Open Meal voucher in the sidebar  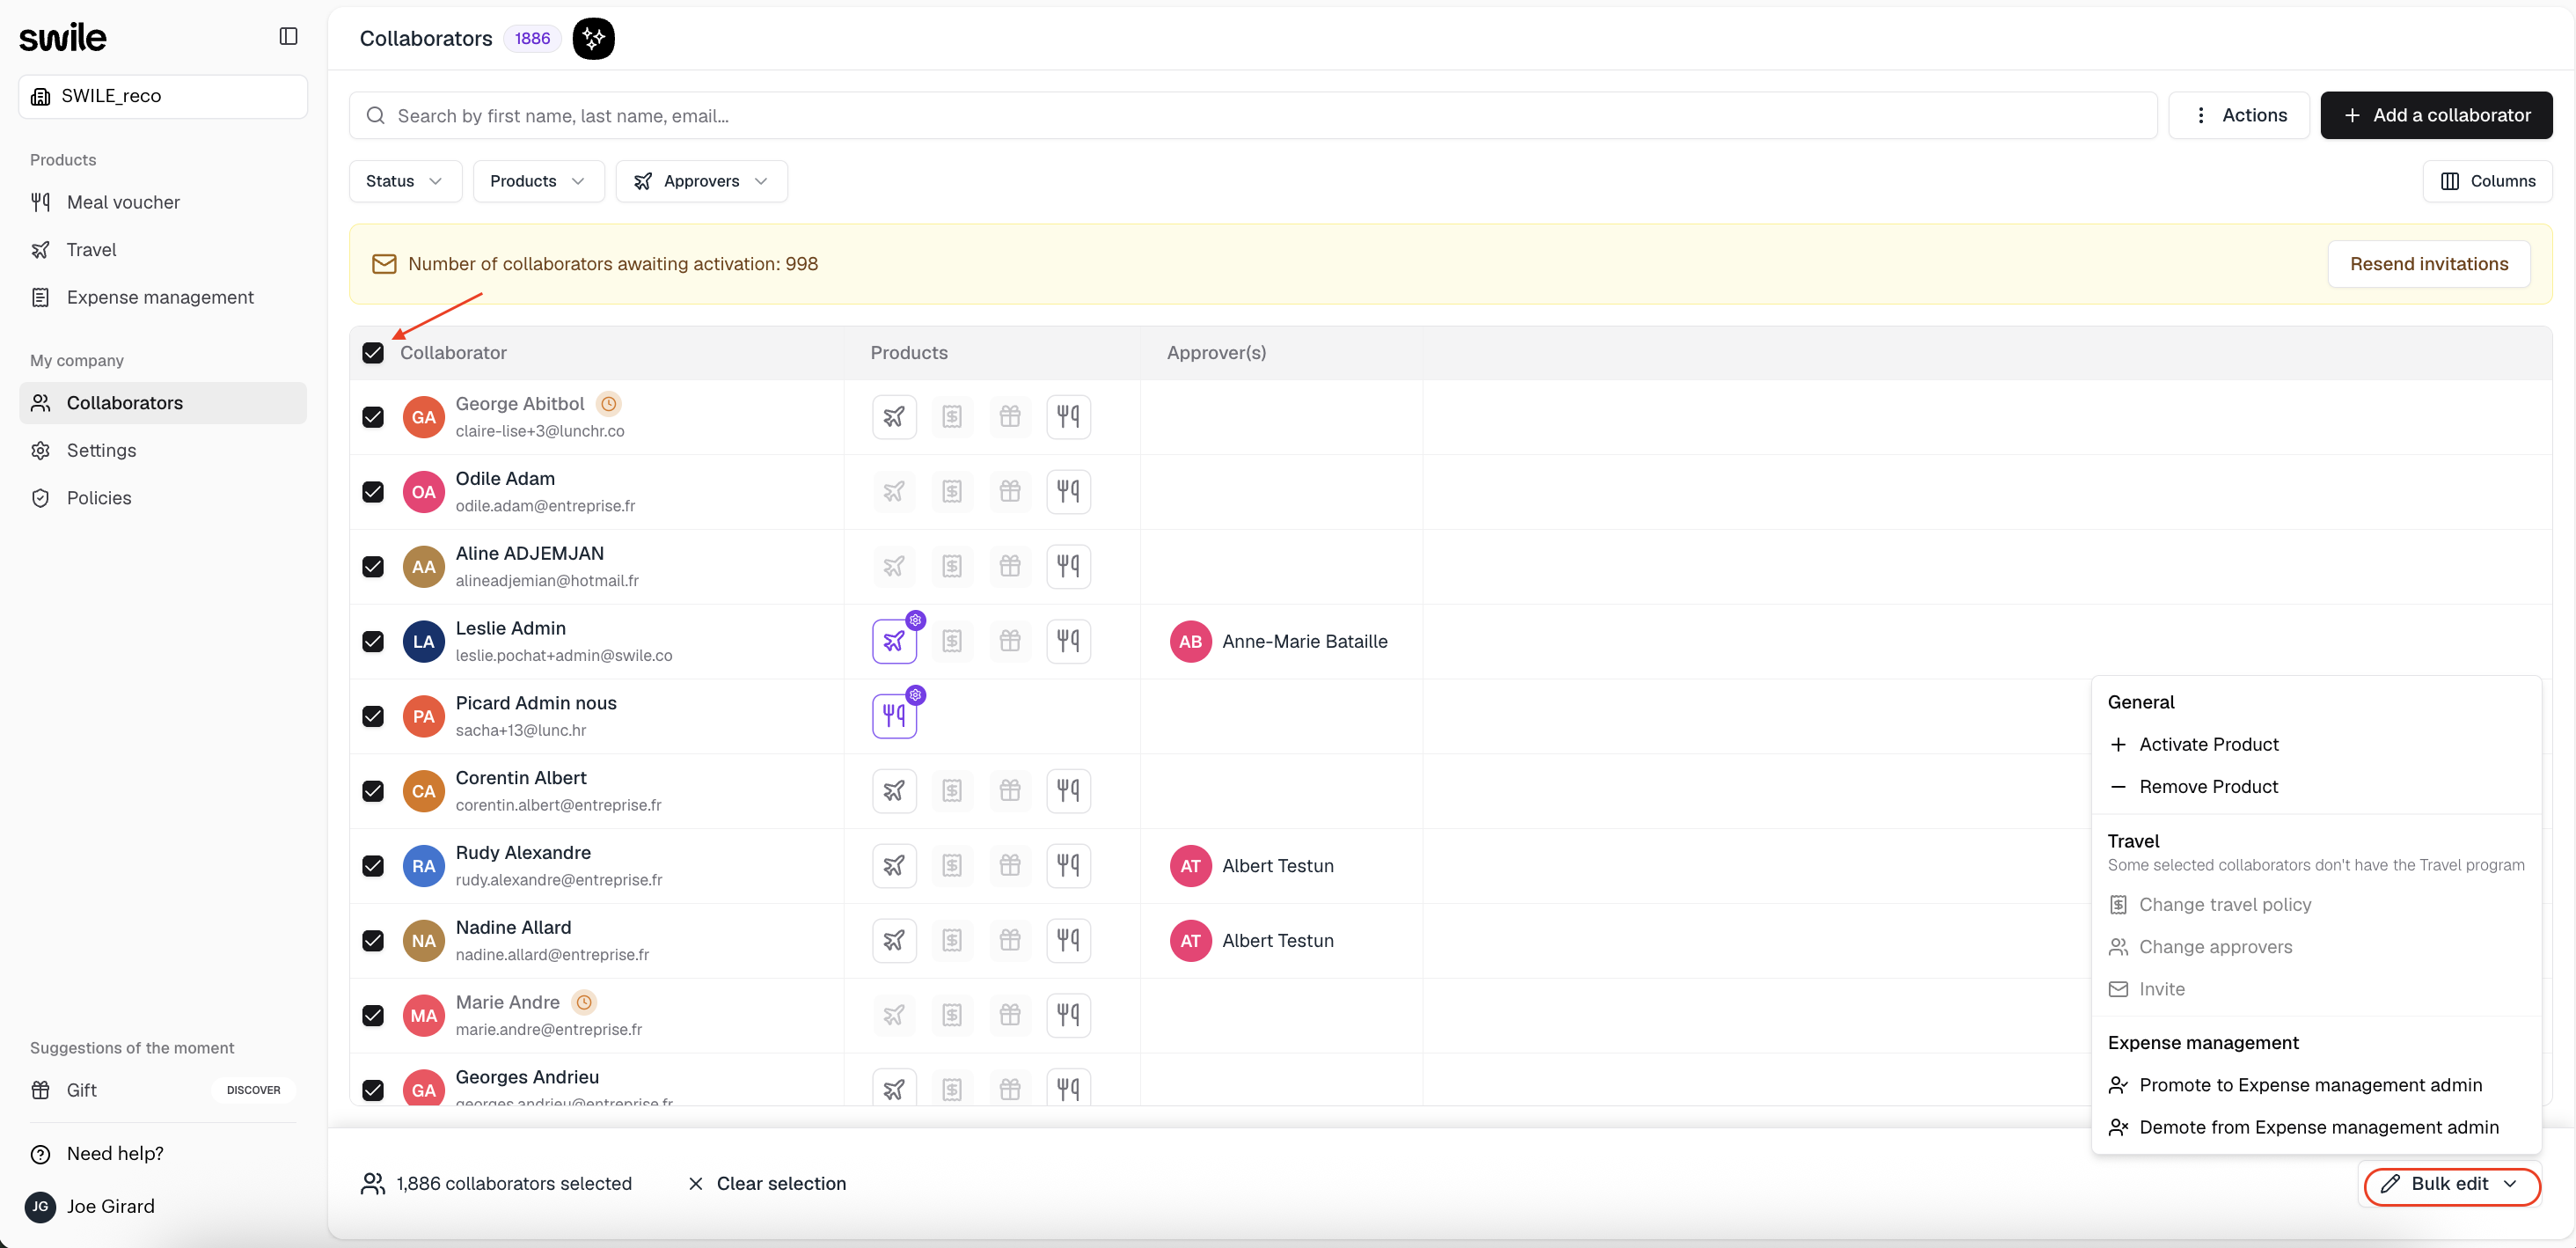(x=163, y=202)
